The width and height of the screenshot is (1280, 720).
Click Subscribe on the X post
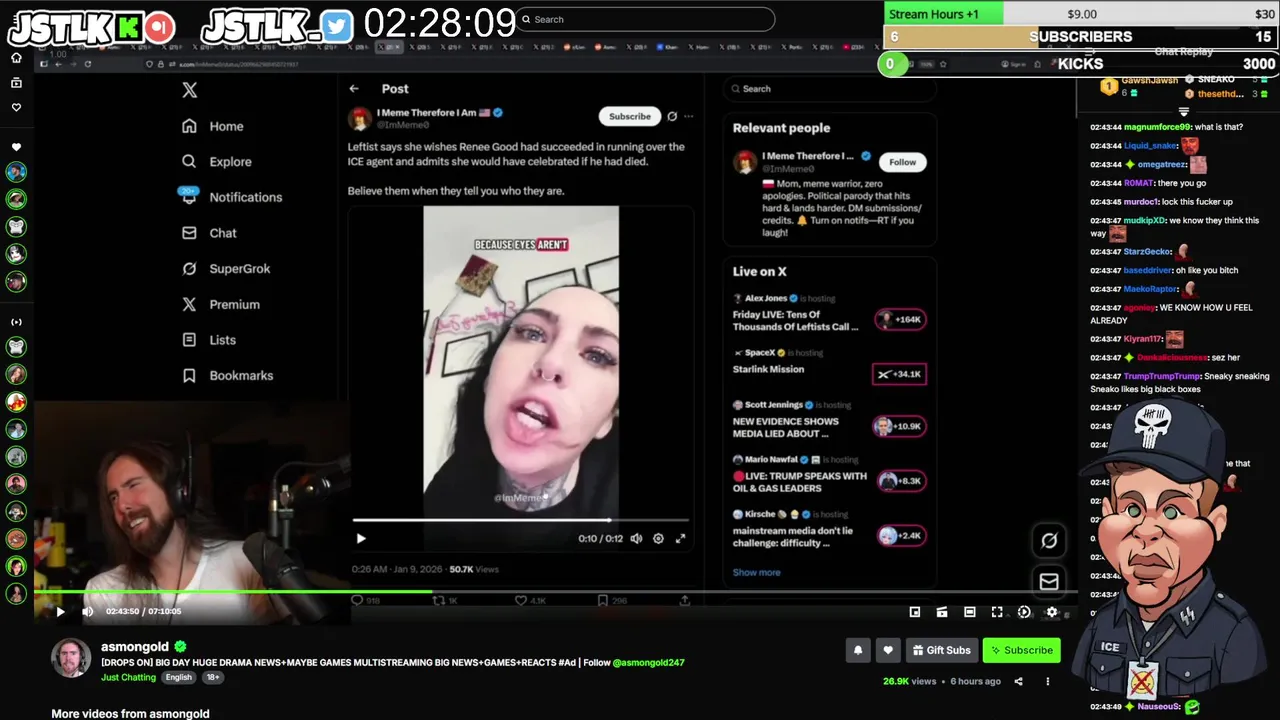(x=630, y=116)
